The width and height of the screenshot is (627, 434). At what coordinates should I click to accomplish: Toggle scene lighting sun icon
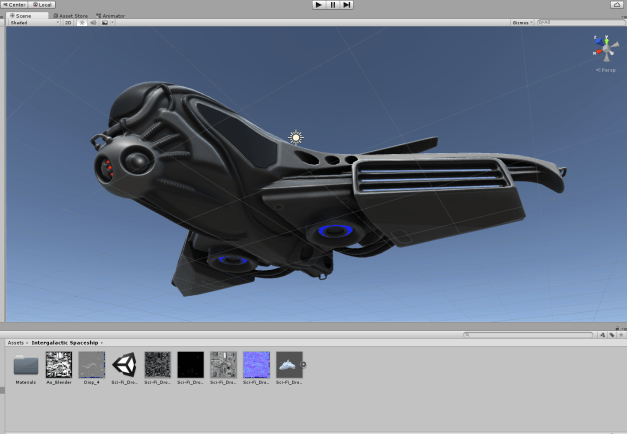click(83, 22)
